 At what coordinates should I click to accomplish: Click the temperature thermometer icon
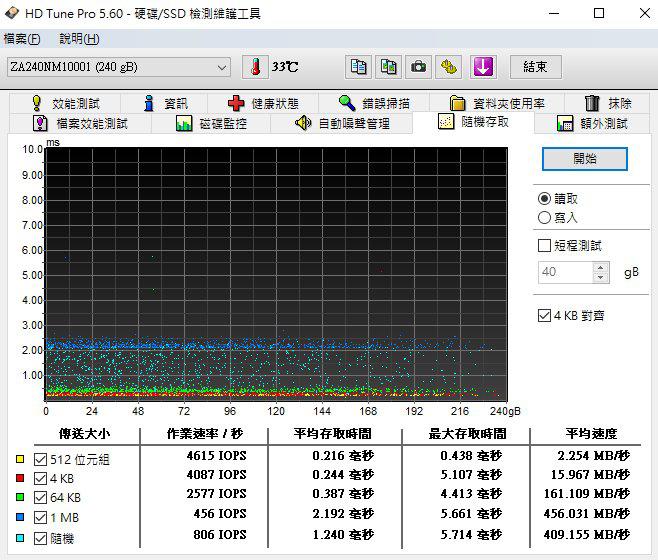click(256, 67)
